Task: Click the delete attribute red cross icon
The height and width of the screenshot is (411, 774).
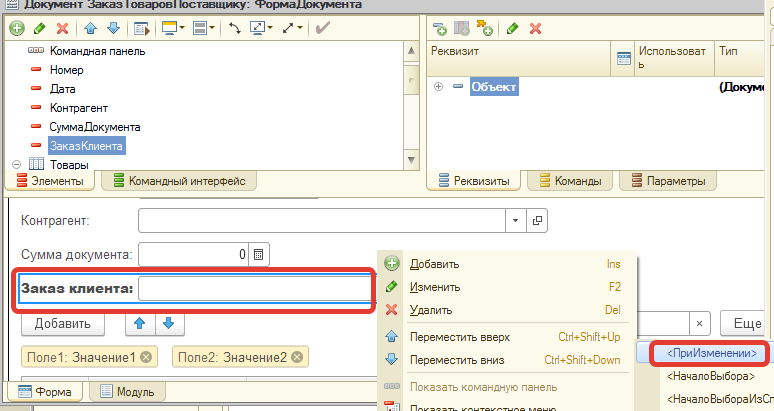Action: [x=535, y=29]
